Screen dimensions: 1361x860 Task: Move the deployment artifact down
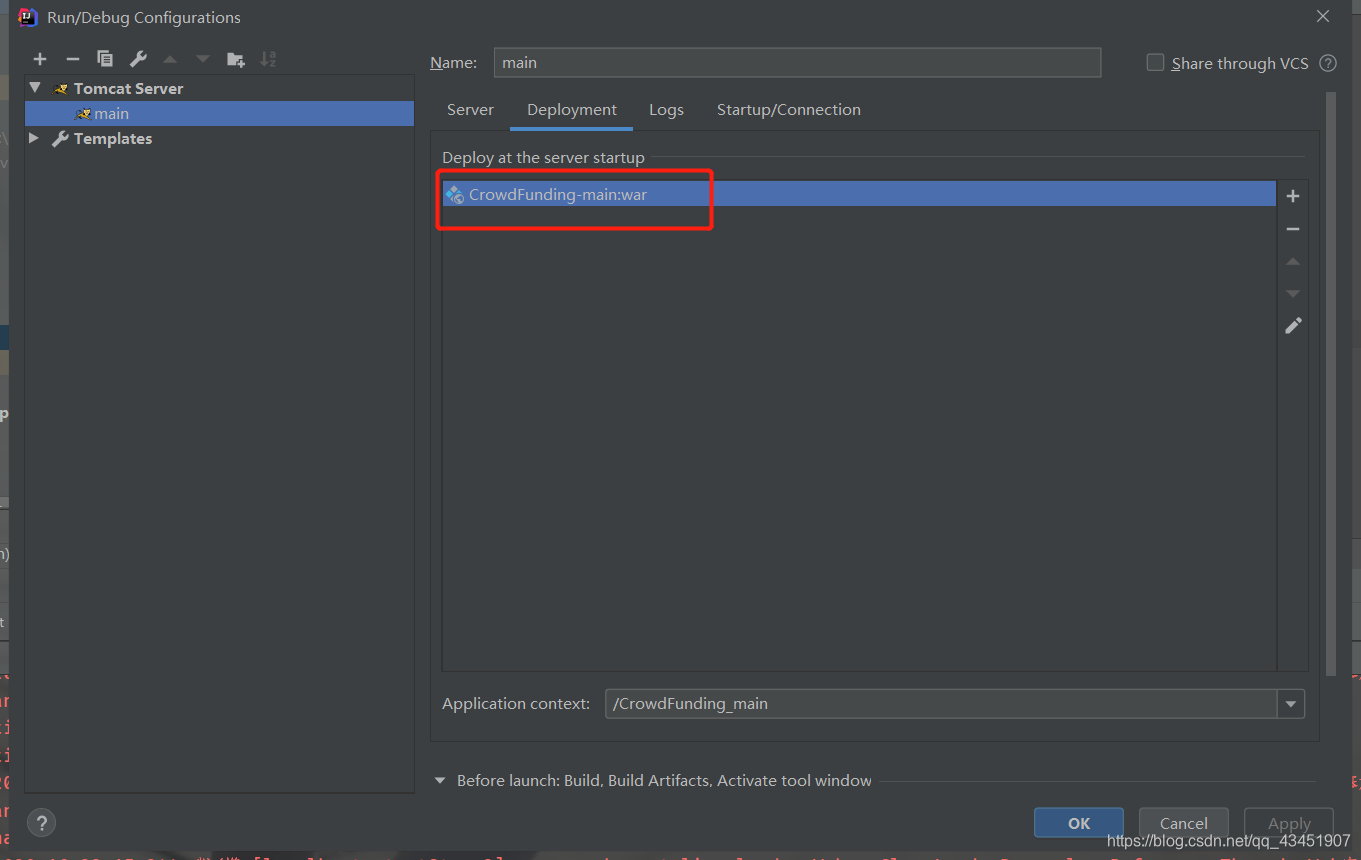(1293, 293)
